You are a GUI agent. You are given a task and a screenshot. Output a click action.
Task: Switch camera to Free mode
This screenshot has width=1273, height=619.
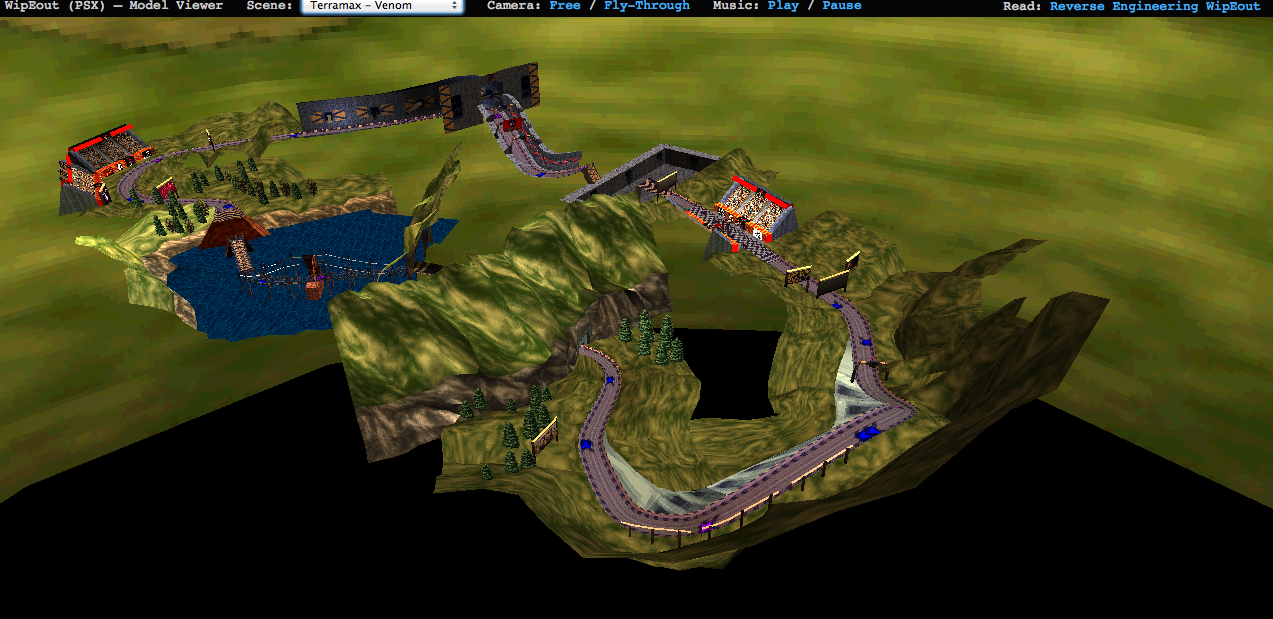point(565,6)
